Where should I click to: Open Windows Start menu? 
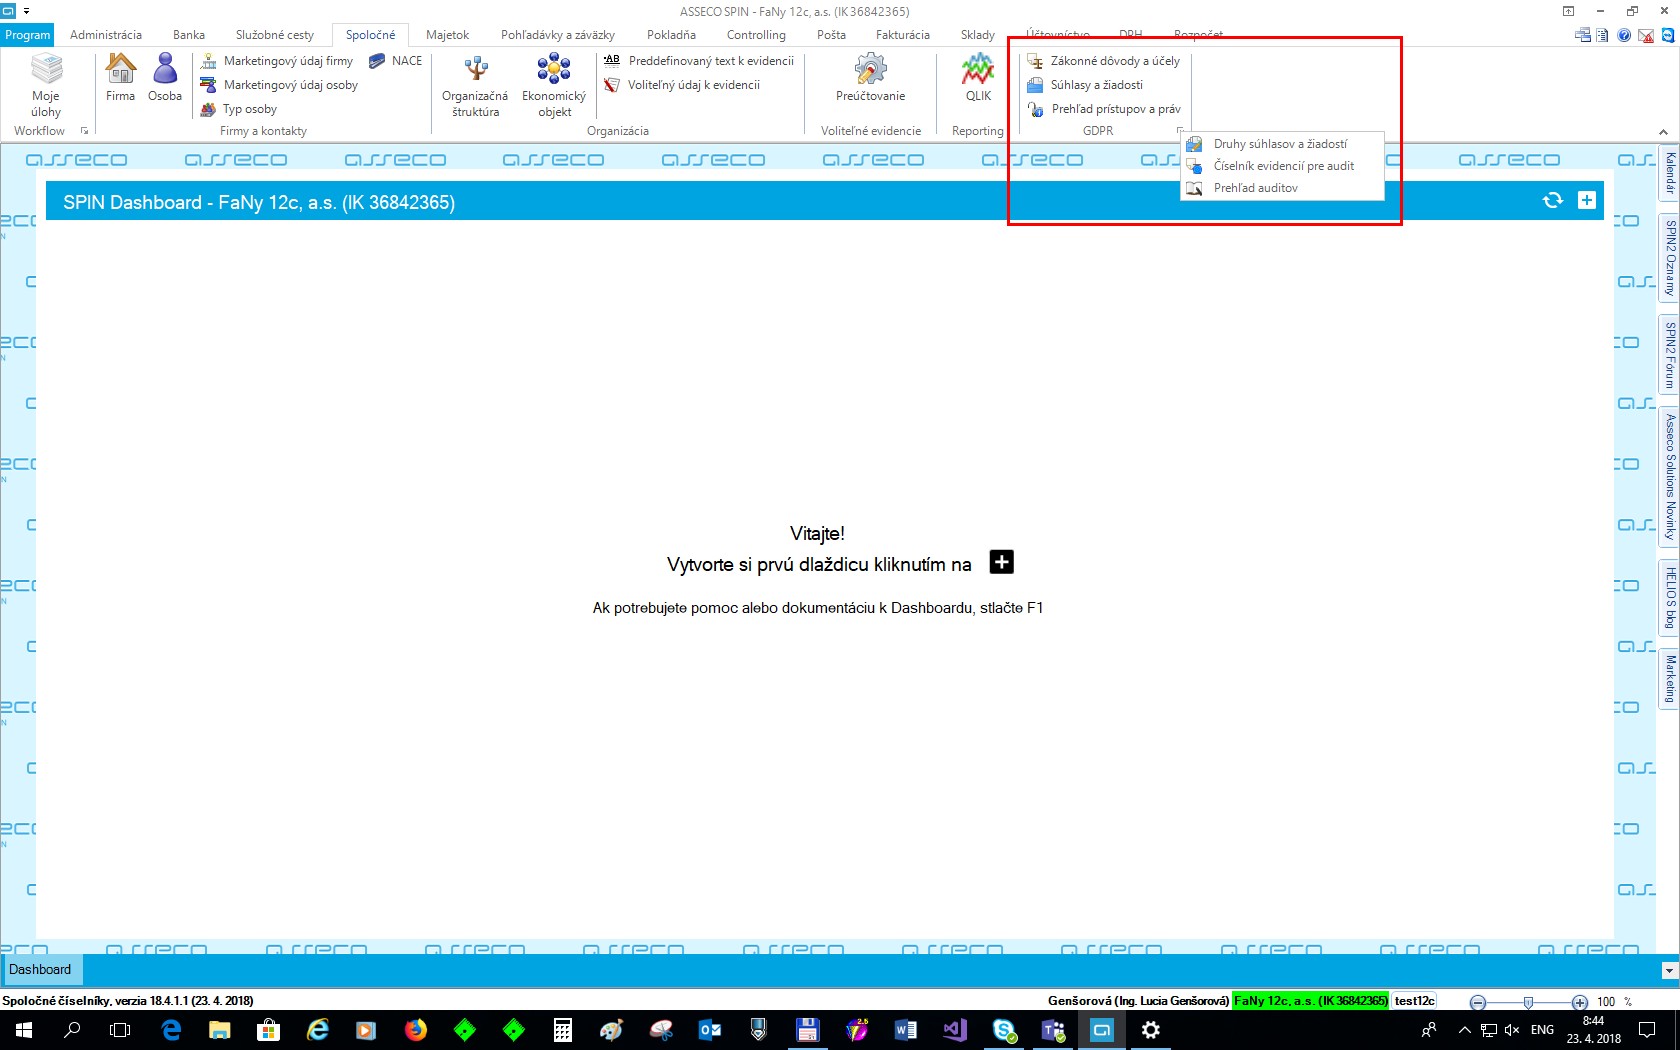23,1030
